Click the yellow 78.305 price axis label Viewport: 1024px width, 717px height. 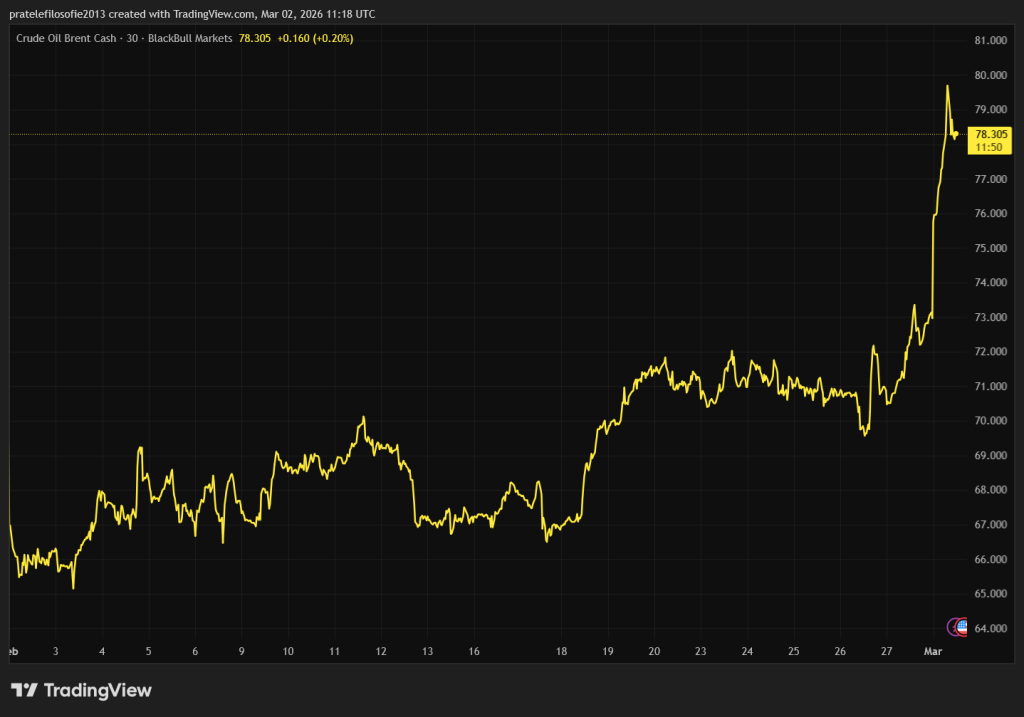990,134
